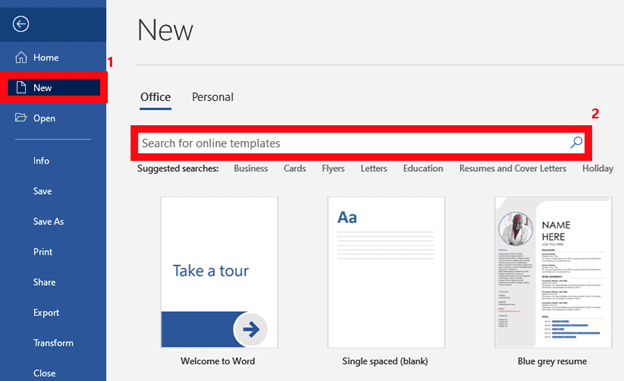The height and width of the screenshot is (381, 624).
Task: Select the Blue grey resume template thumbnail
Action: [553, 272]
